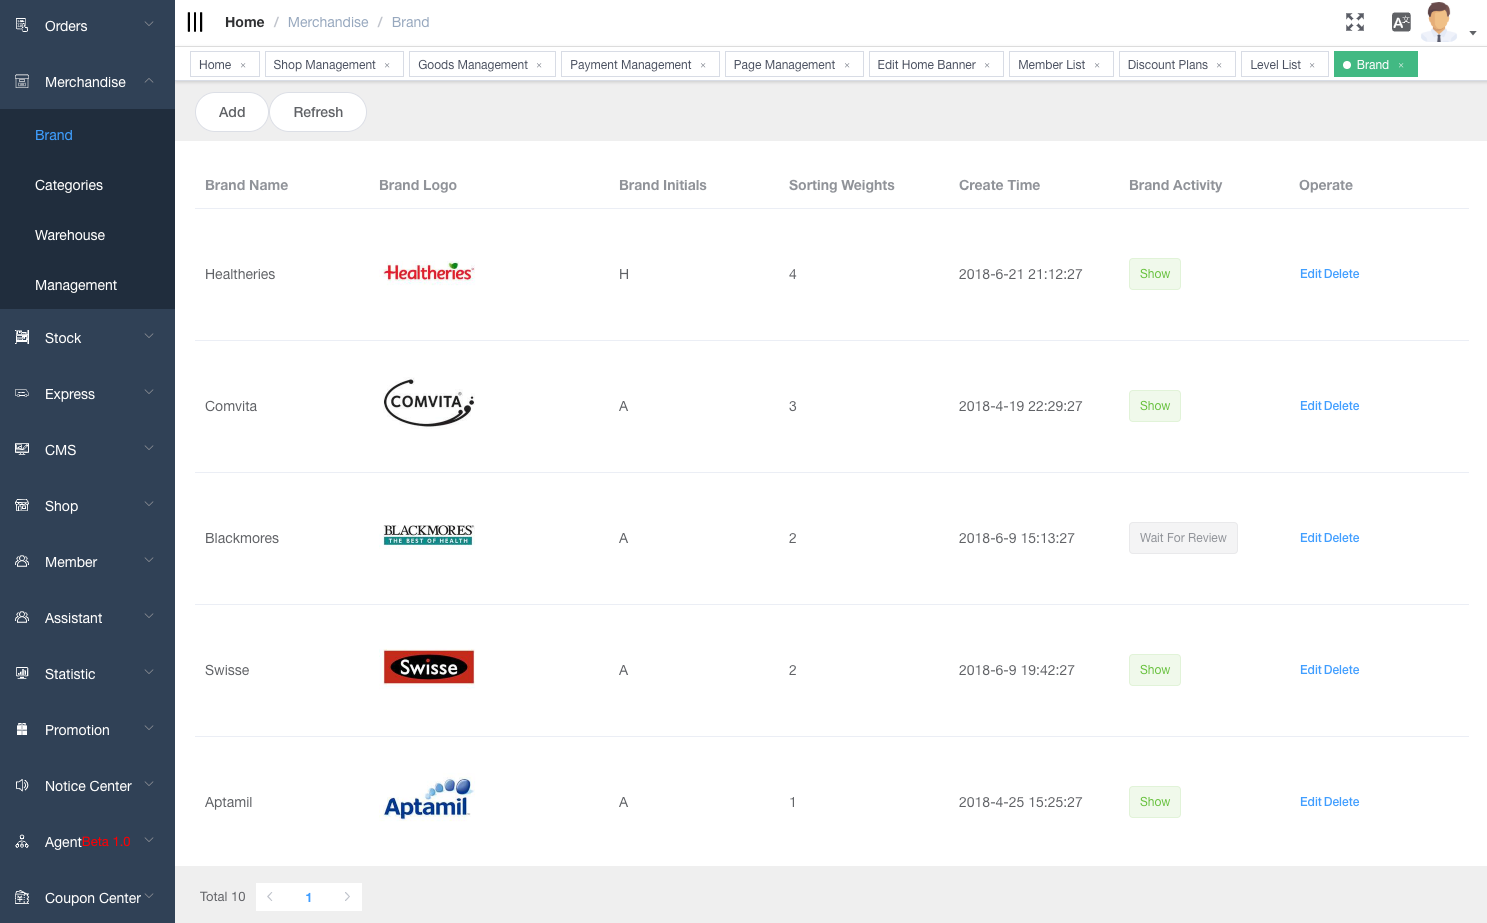The height and width of the screenshot is (923, 1487).
Task: Close the Discount Plans tab
Action: (x=1219, y=65)
